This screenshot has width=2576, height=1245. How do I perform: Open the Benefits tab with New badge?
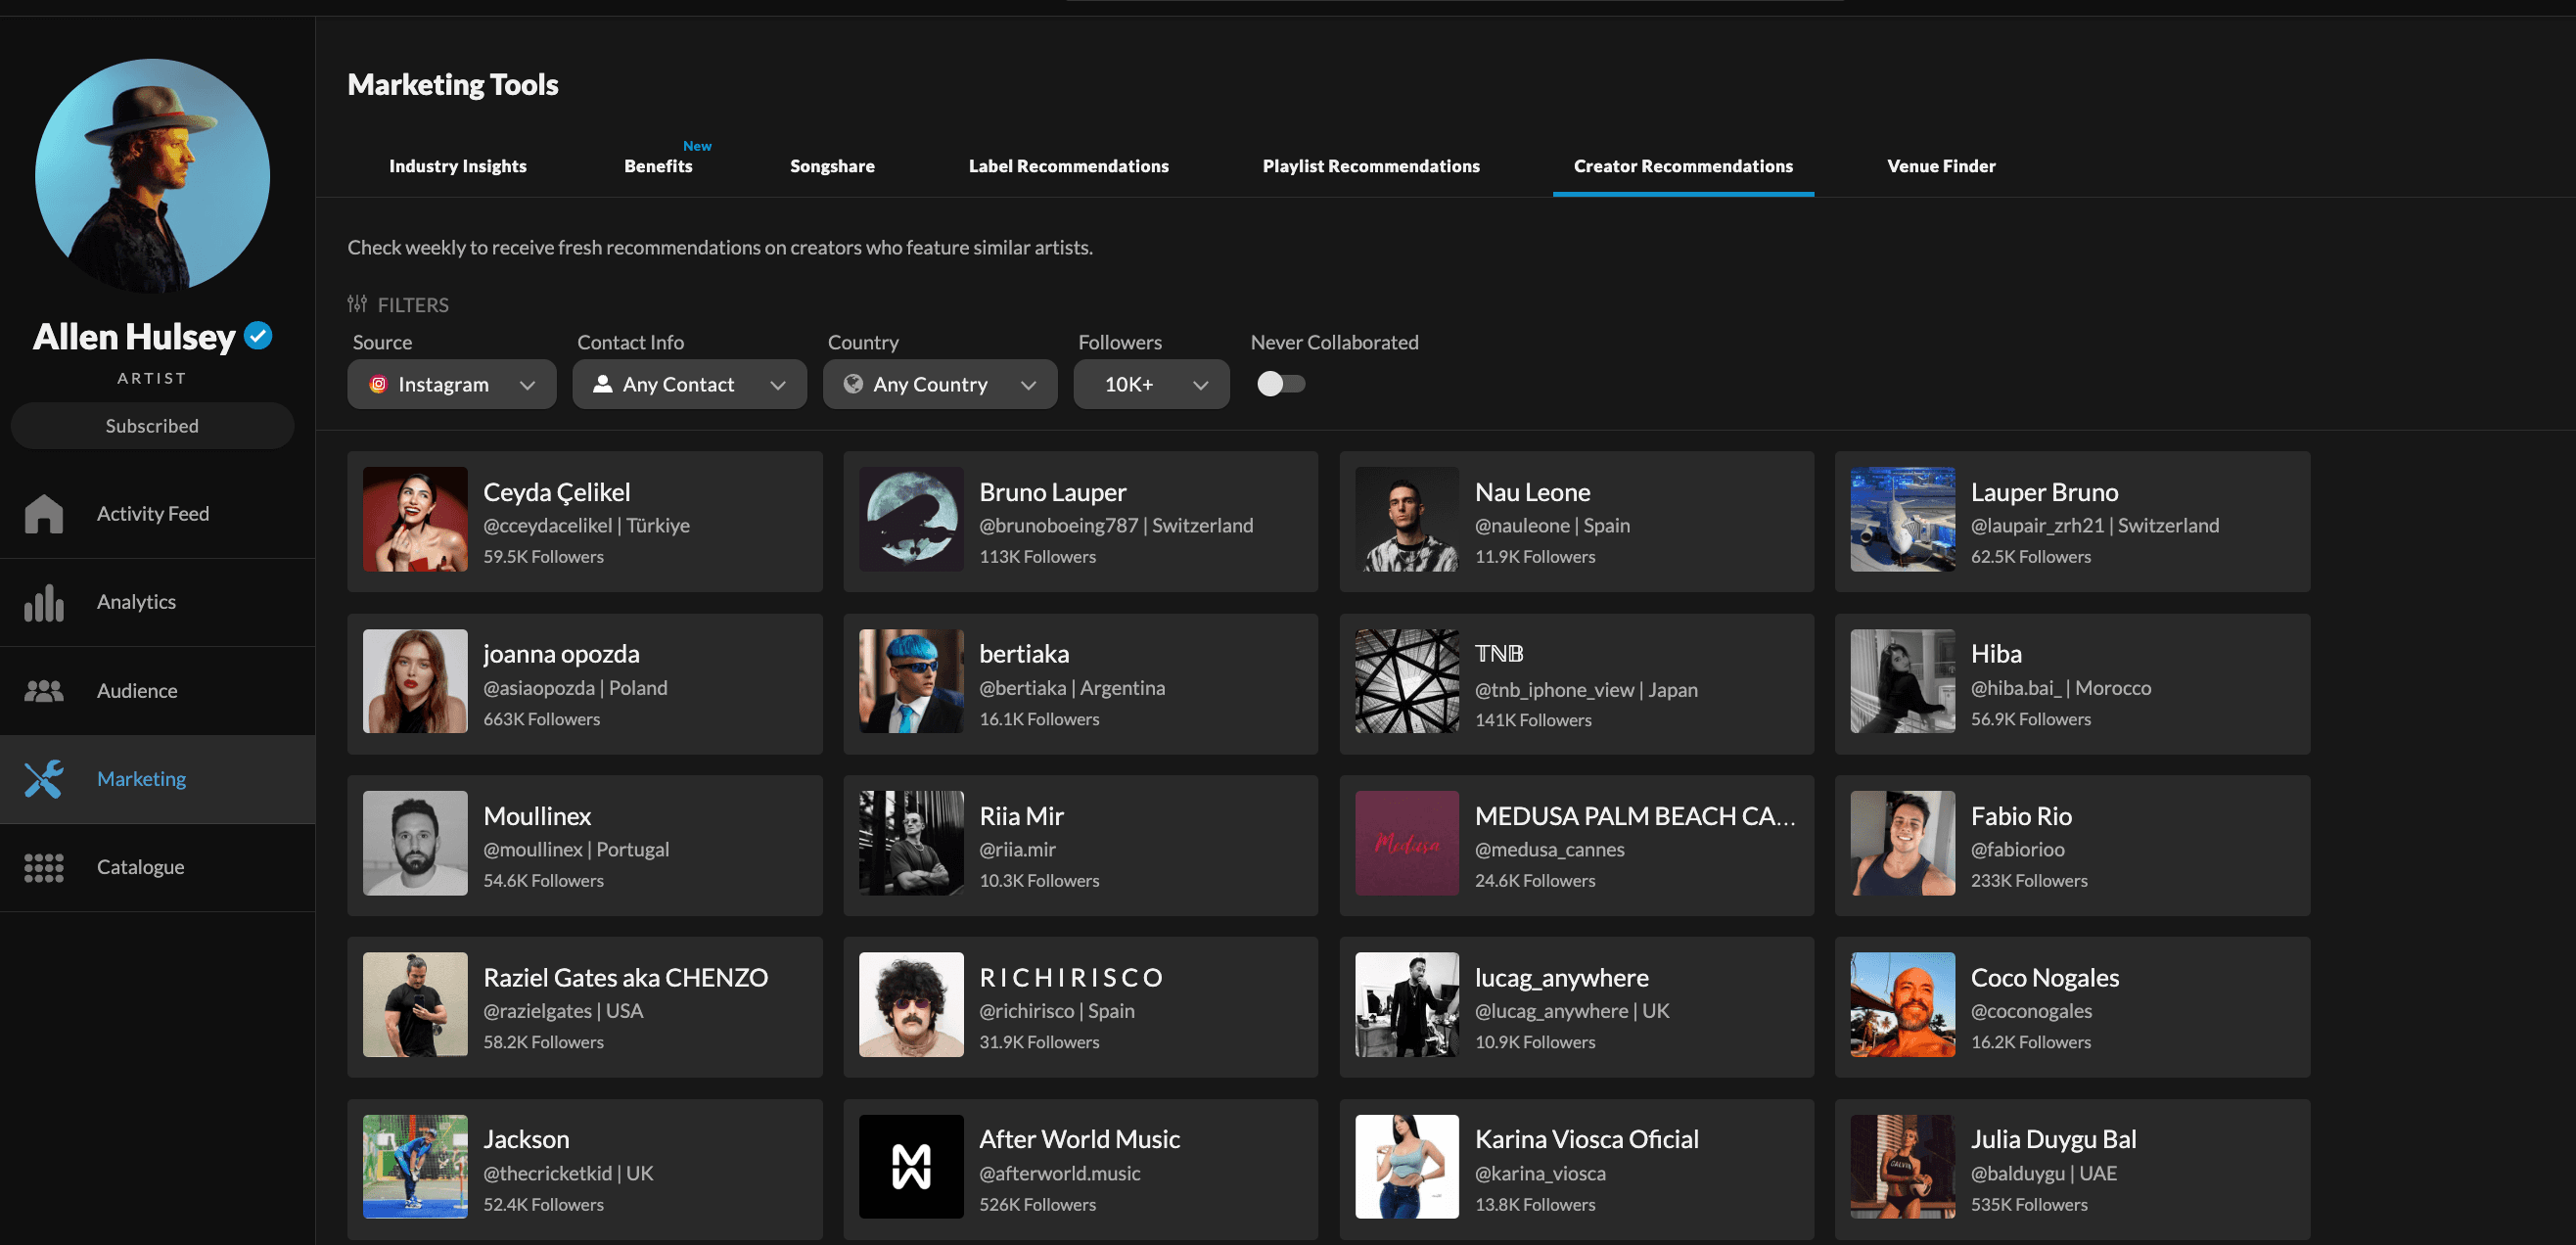[x=657, y=166]
